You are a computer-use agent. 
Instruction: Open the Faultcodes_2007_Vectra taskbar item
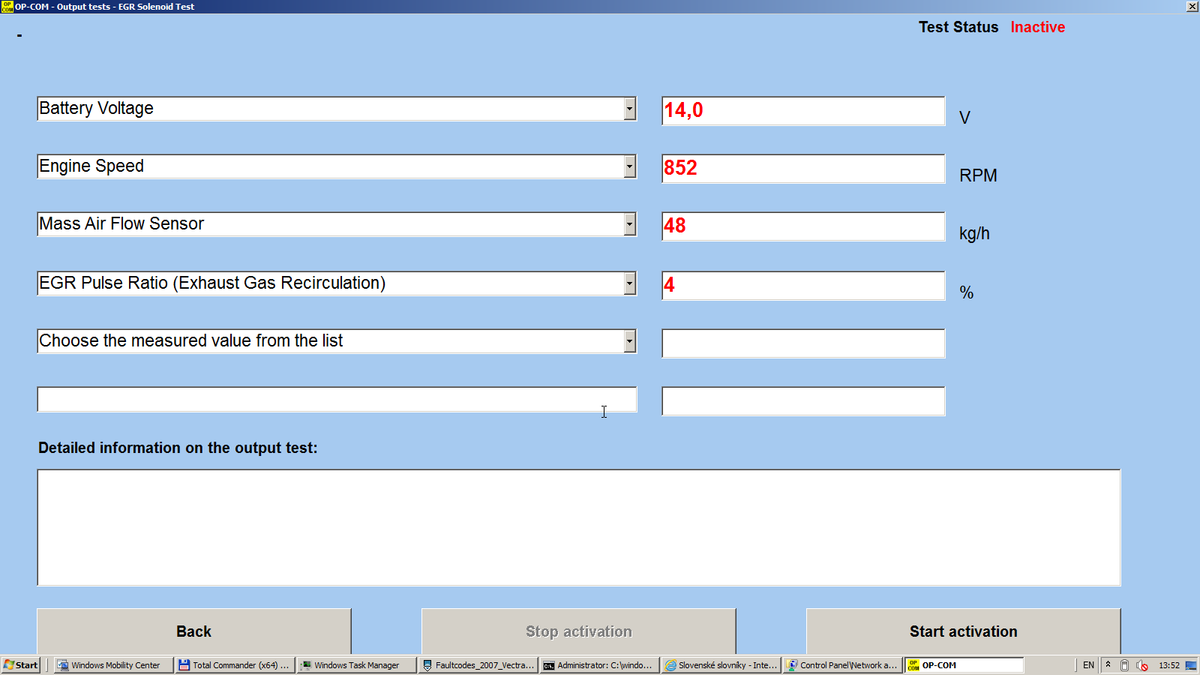point(478,665)
